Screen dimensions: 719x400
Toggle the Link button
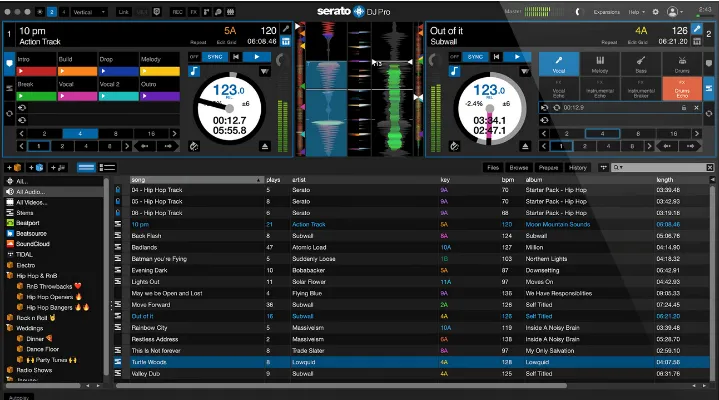124,12
